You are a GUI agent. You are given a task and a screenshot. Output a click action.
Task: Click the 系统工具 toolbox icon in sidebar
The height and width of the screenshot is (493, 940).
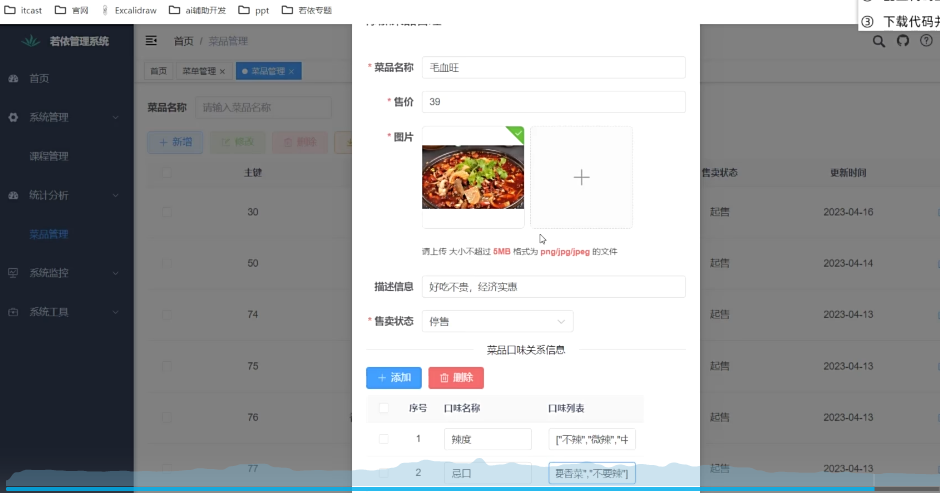[13, 312]
